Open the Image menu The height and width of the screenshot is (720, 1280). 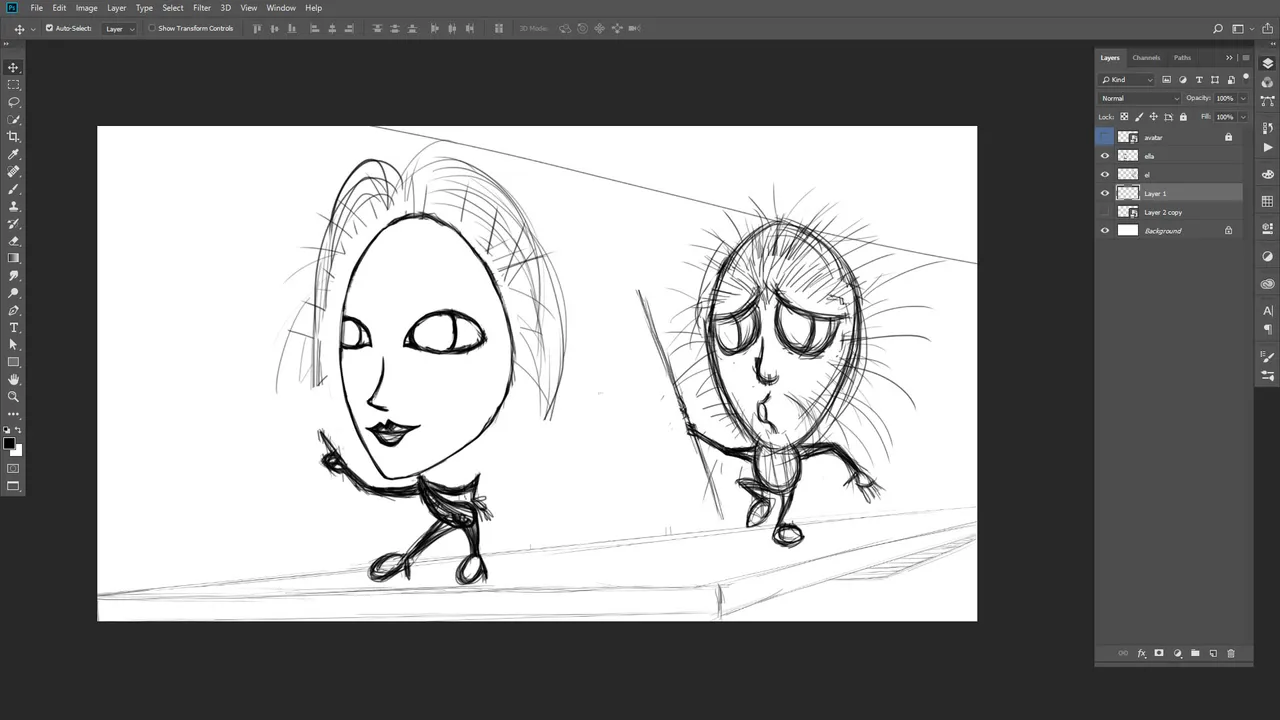point(87,8)
